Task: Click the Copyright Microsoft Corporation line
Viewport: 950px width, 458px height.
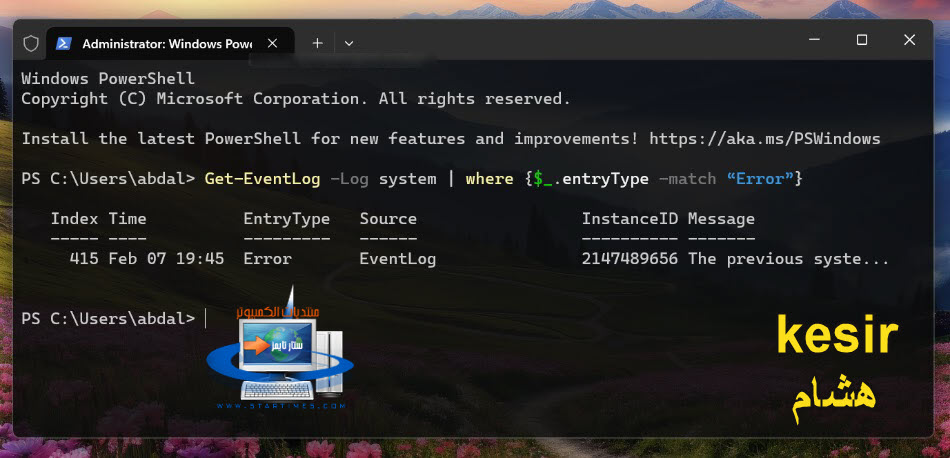Action: pos(296,99)
